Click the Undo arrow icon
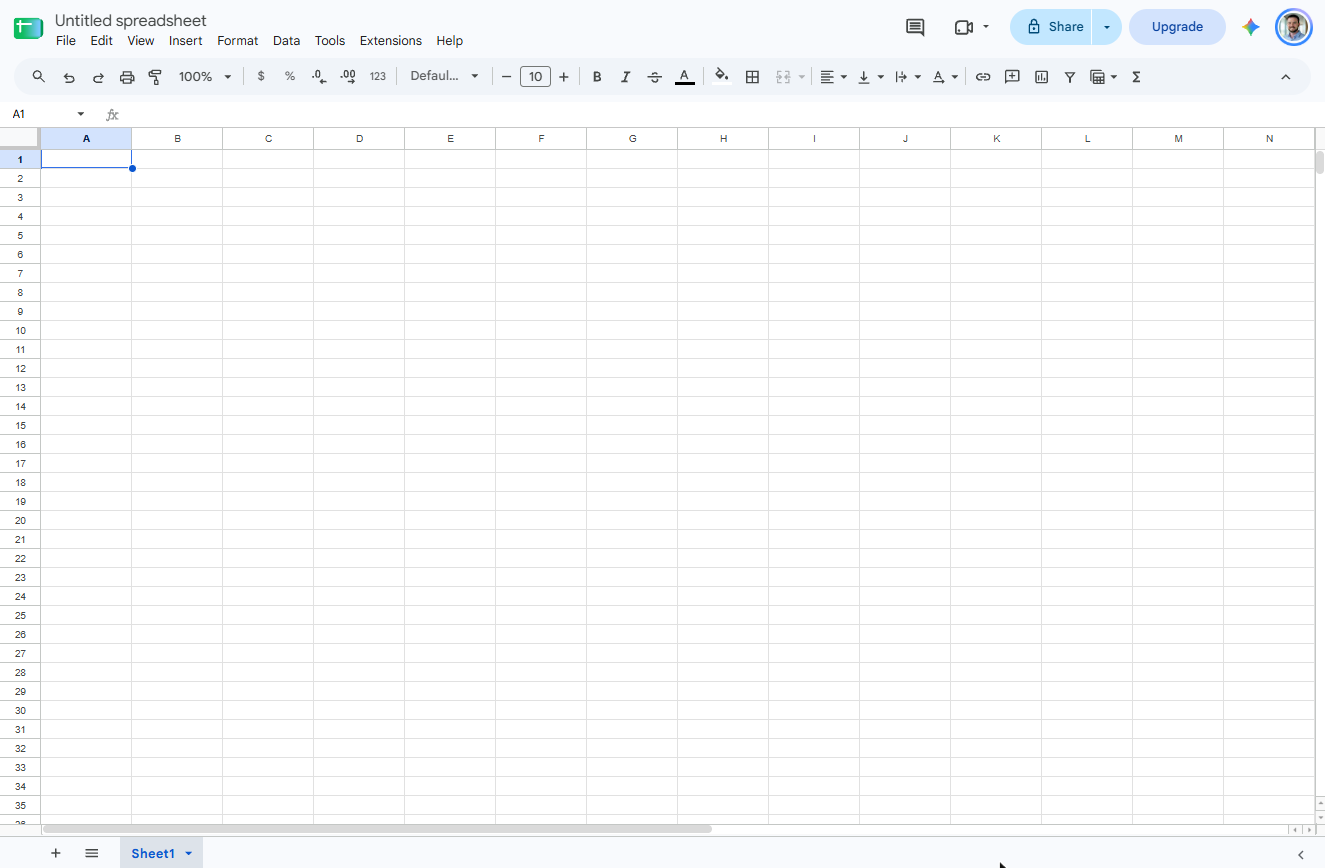Viewport: 1325px width, 868px height. (69, 77)
